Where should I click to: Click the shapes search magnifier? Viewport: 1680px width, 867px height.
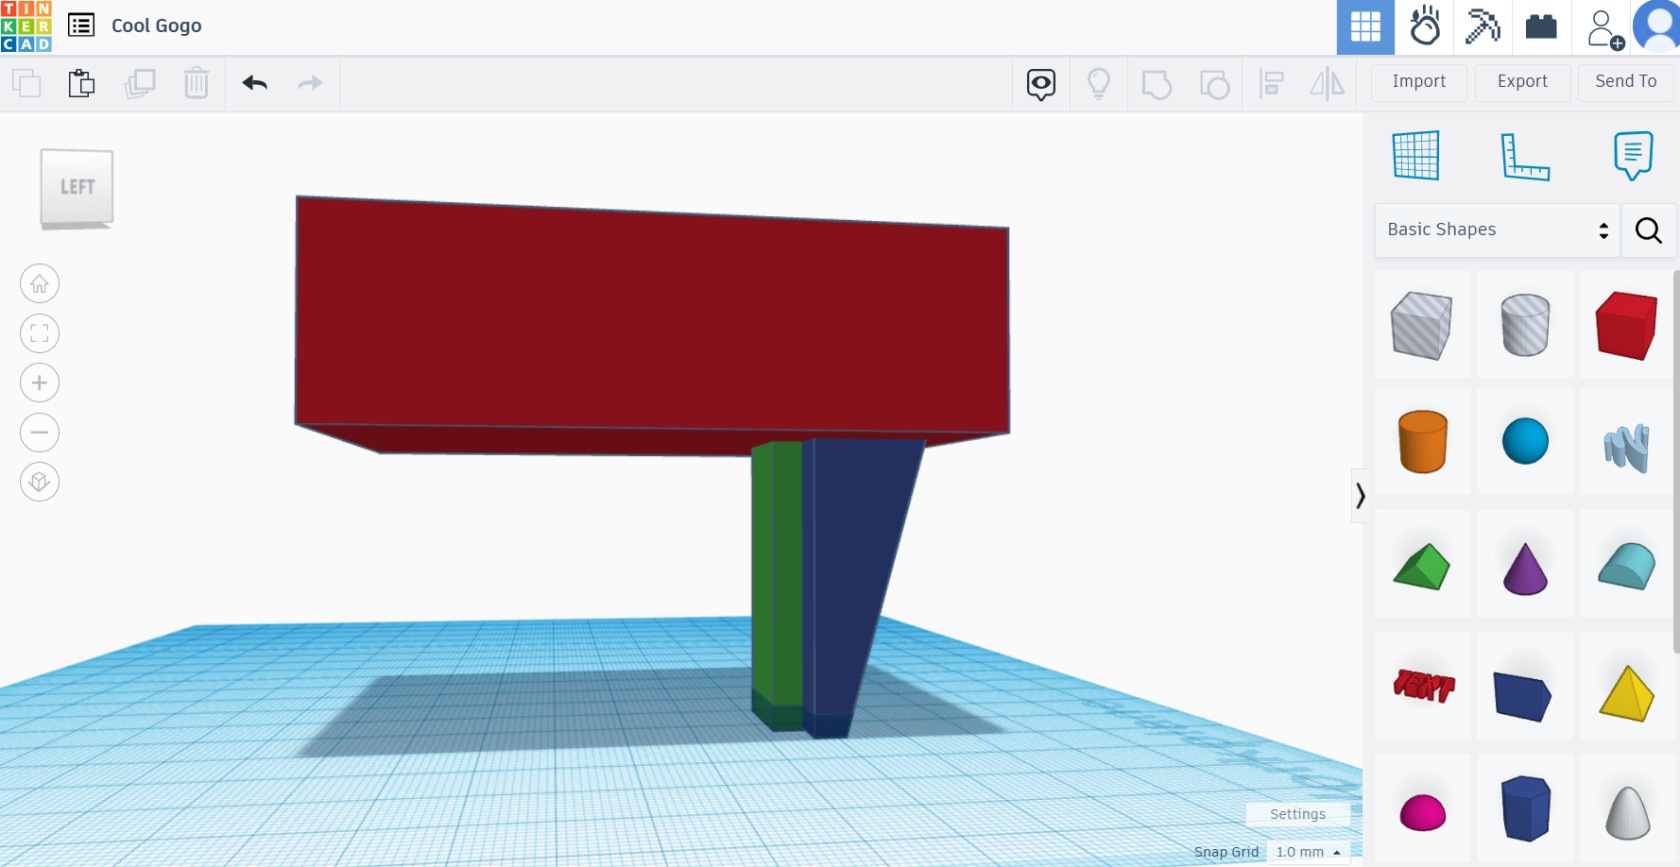coord(1648,230)
